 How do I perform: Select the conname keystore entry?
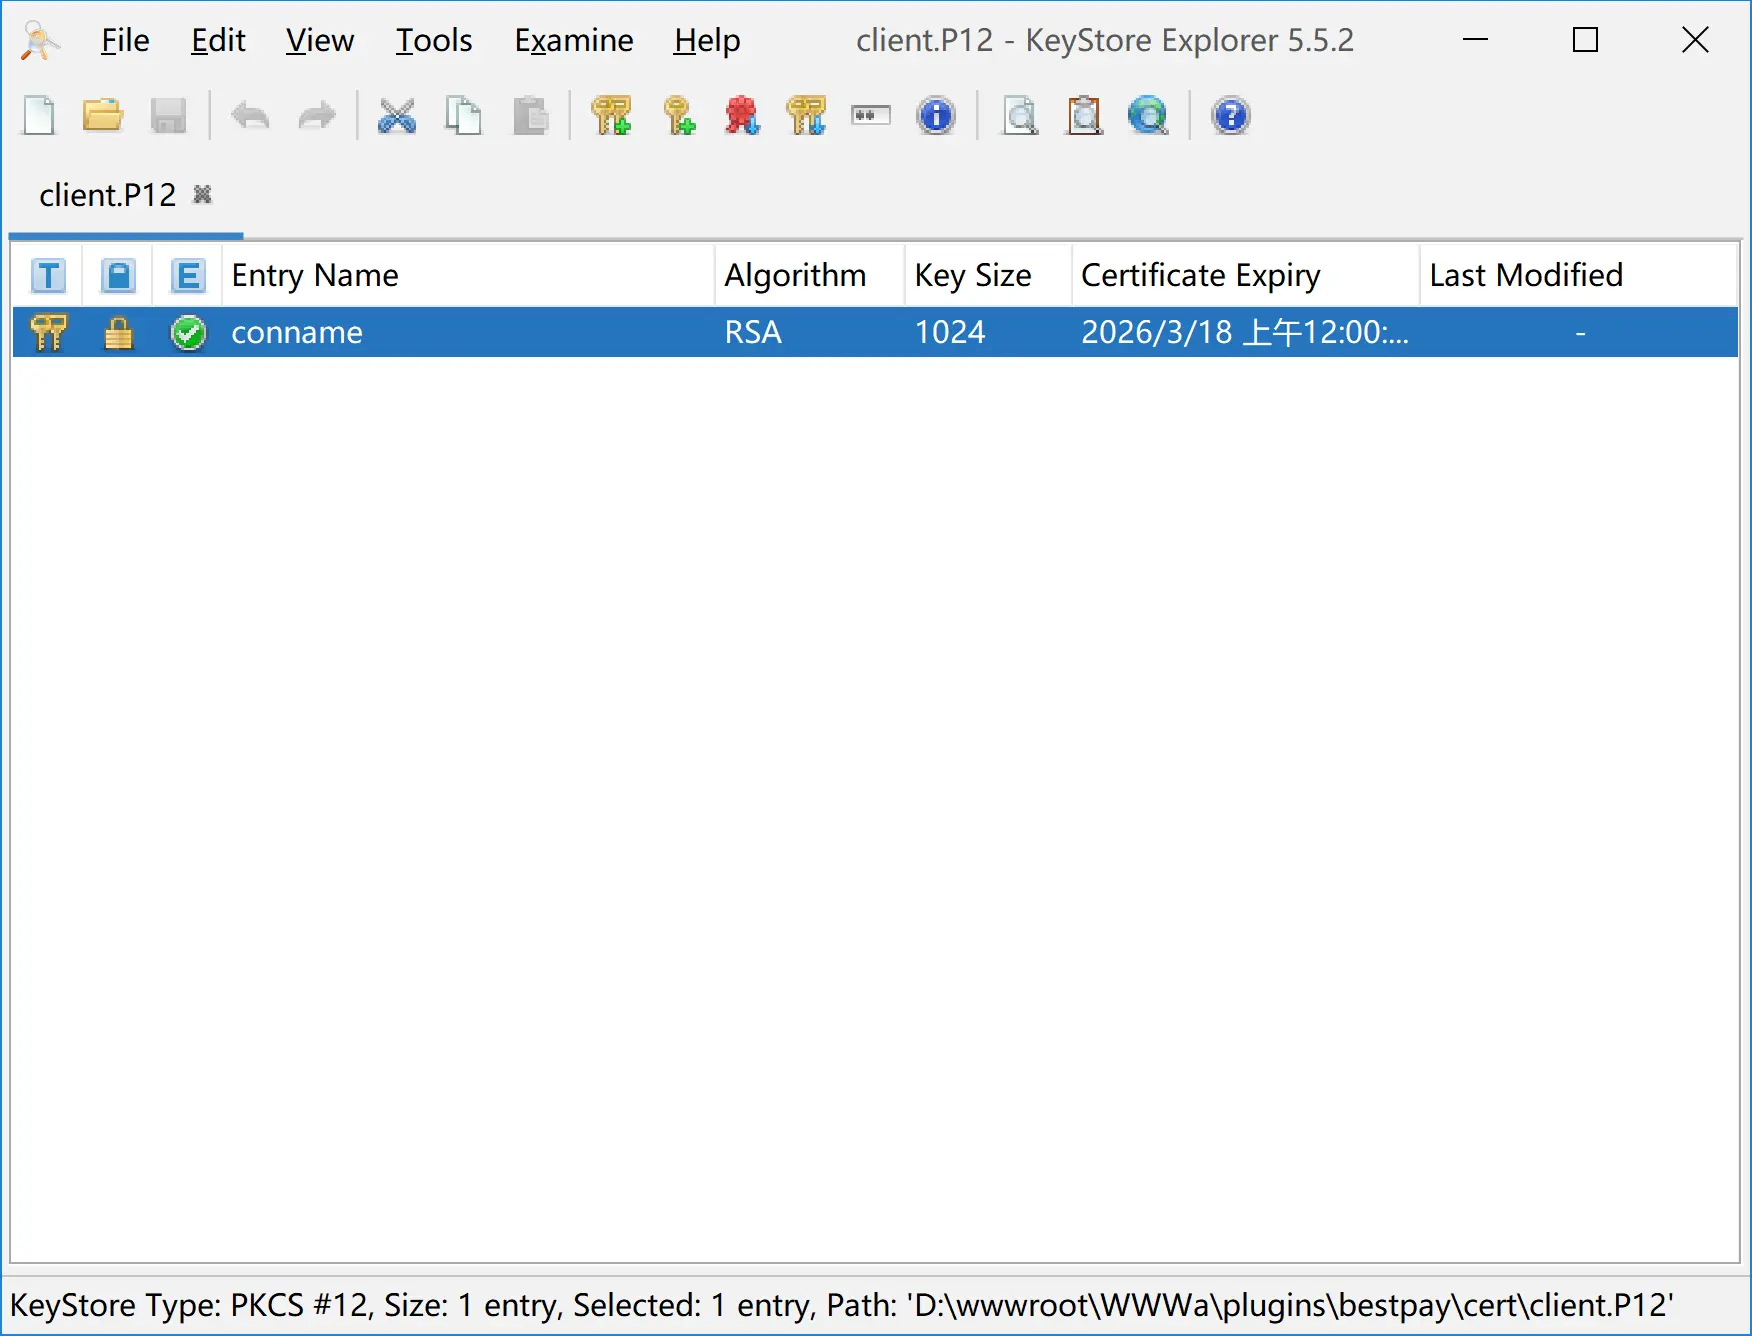297,332
